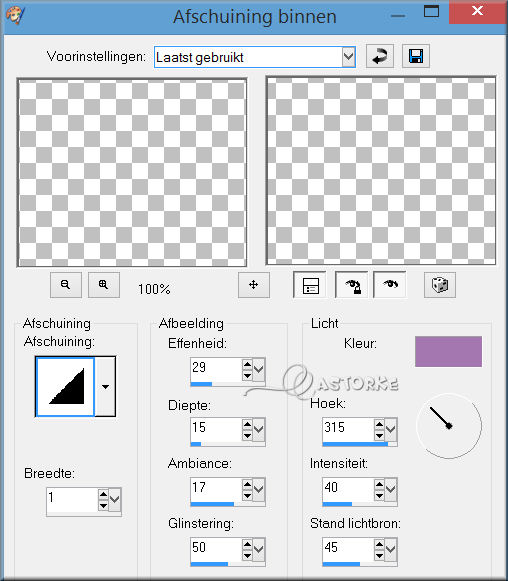Select the bevel shape thumbnail

click(66, 386)
